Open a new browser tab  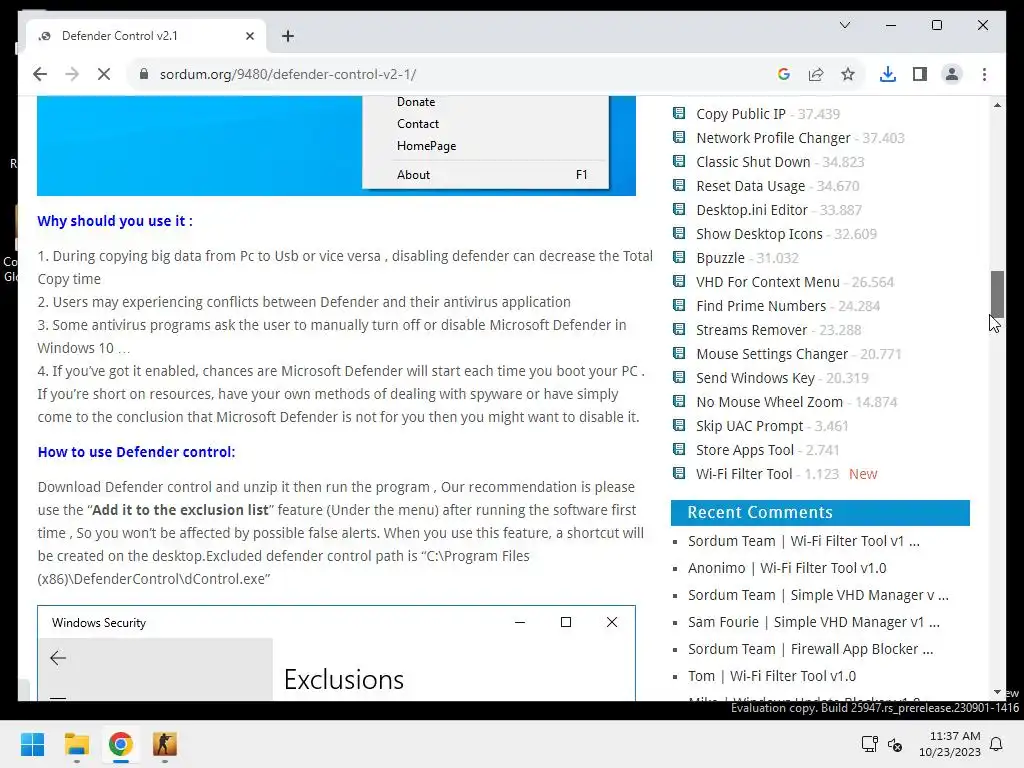288,36
